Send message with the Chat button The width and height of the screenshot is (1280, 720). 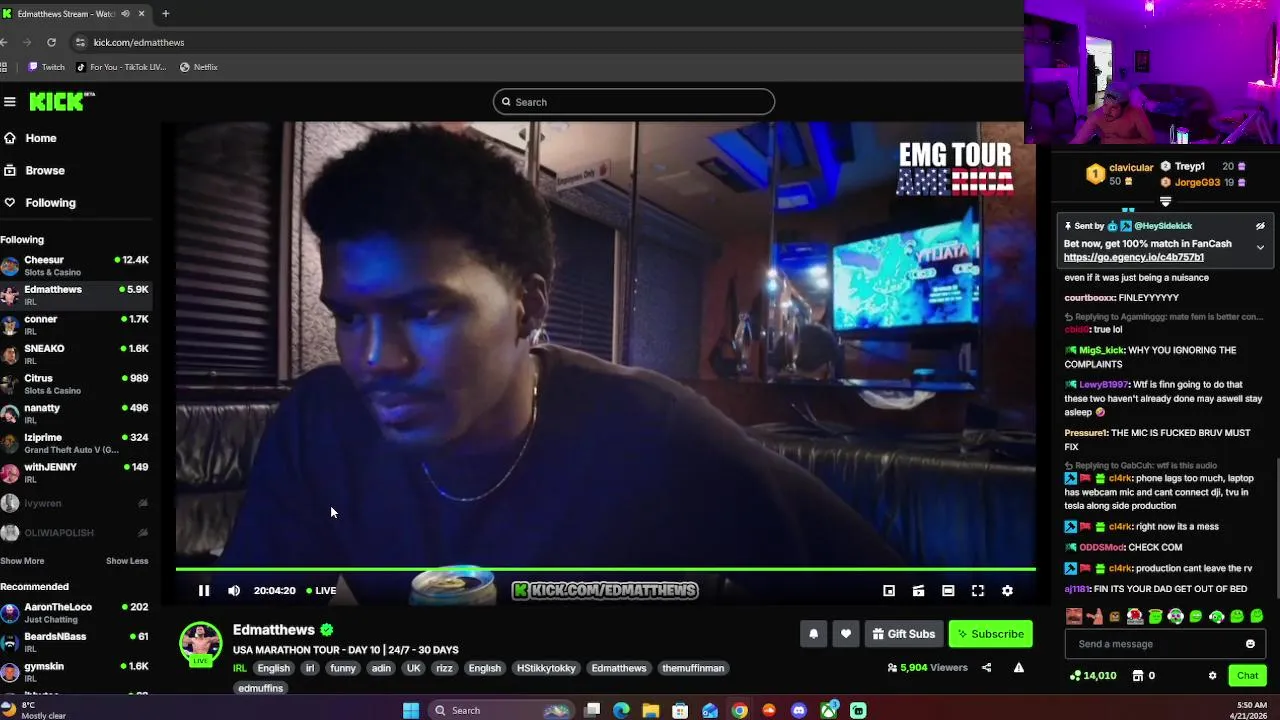(x=1248, y=676)
